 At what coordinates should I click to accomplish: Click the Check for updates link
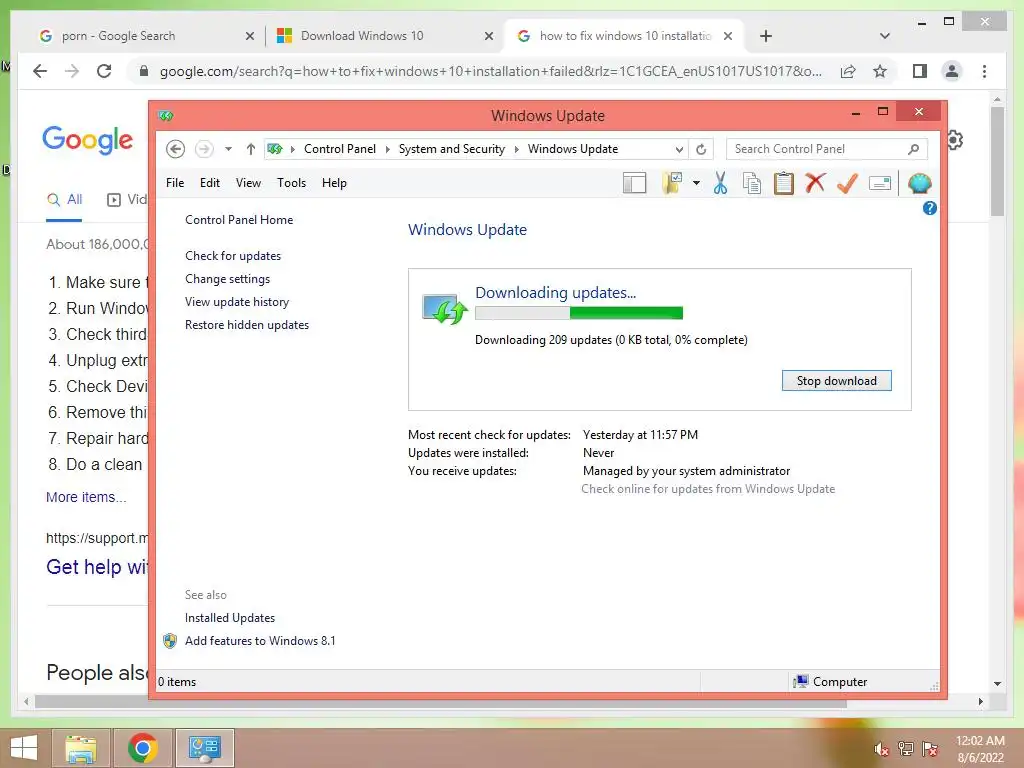click(x=233, y=256)
